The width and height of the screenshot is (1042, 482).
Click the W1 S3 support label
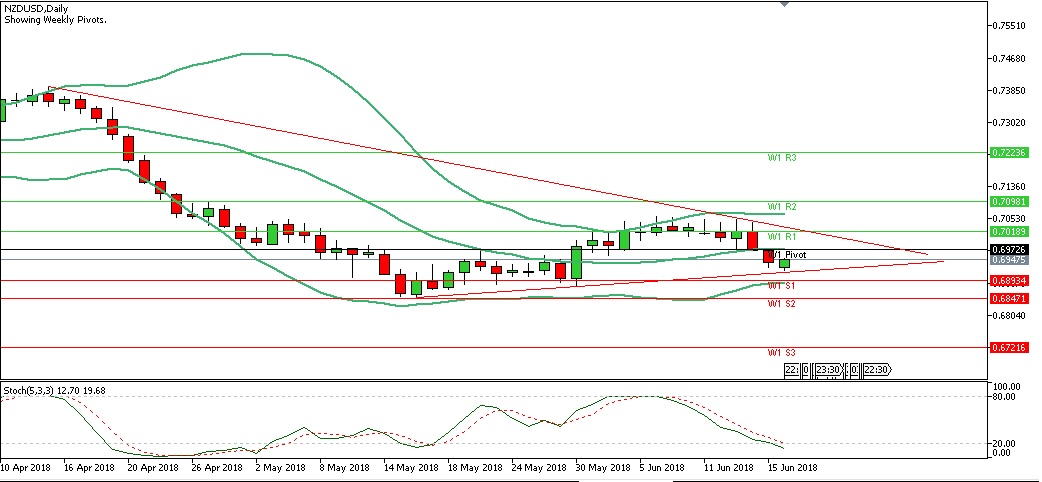(x=781, y=352)
